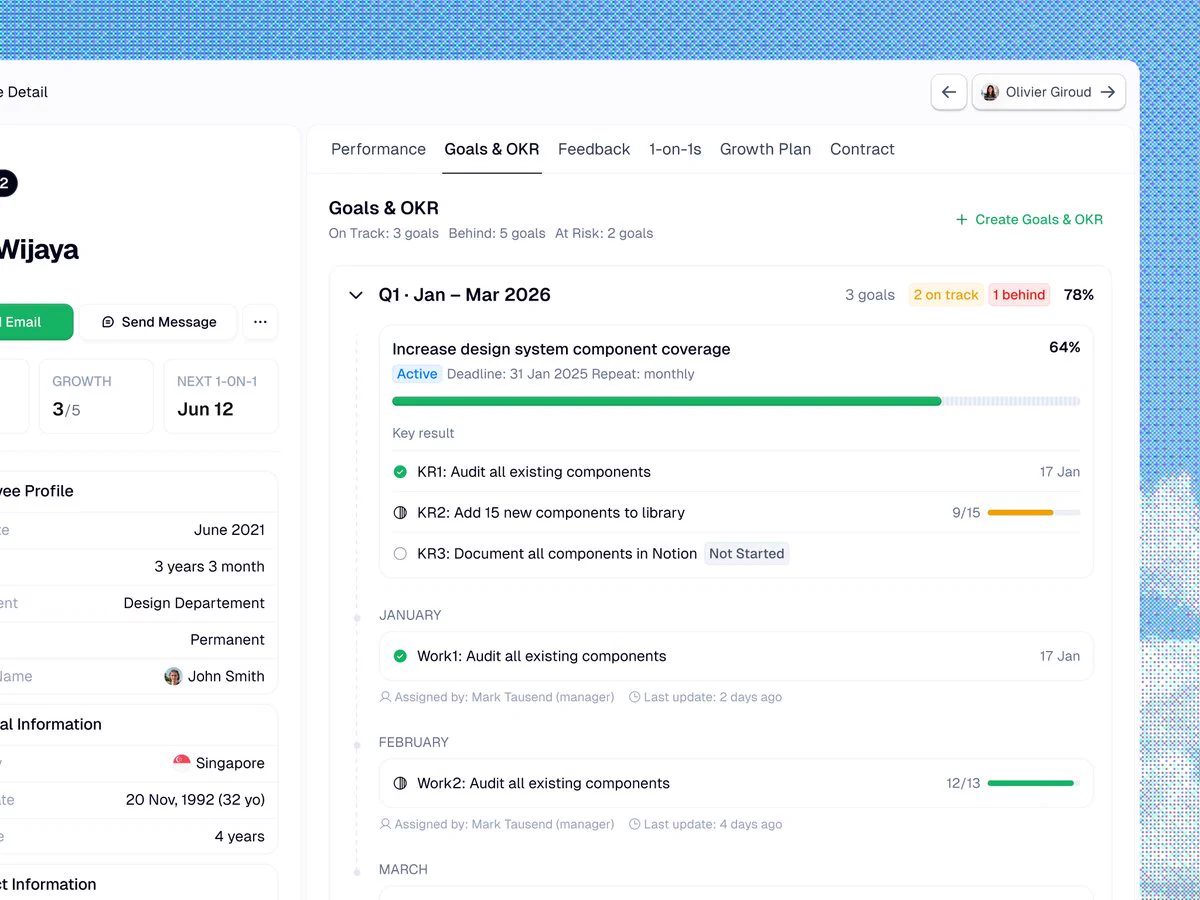The height and width of the screenshot is (900, 1200).
Task: Open Olivier Giroud's avatar picture
Action: (x=990, y=92)
